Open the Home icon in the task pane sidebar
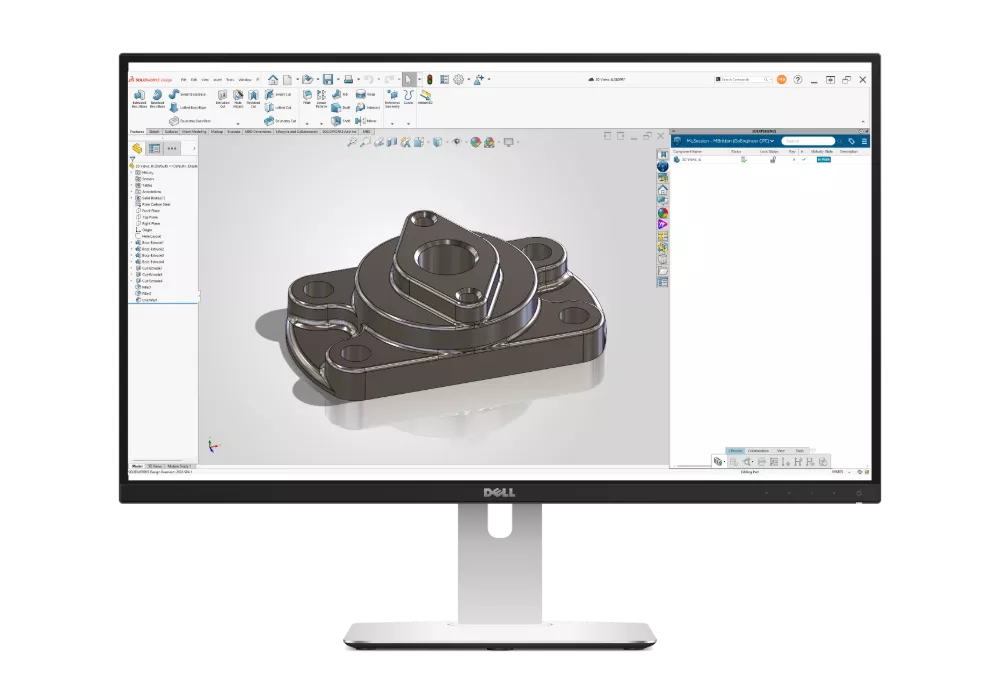 (x=663, y=190)
